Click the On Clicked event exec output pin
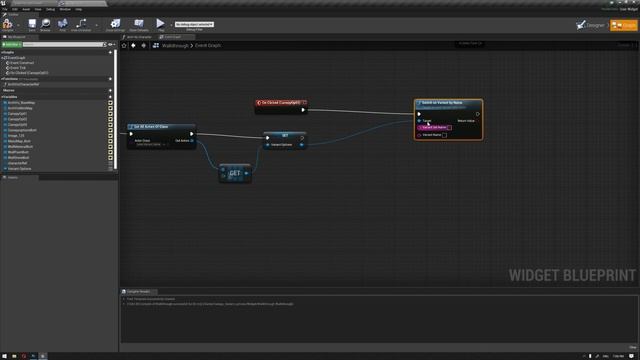The width and height of the screenshot is (640, 360). point(303,110)
